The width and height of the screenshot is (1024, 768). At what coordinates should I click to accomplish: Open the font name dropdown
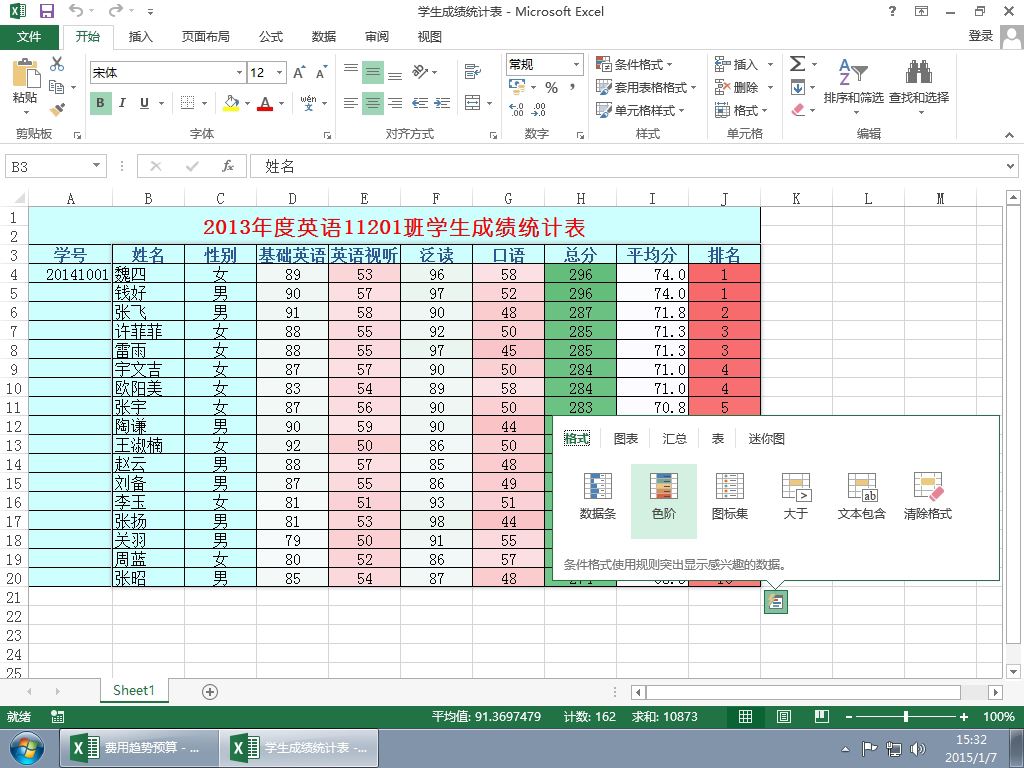[239, 72]
